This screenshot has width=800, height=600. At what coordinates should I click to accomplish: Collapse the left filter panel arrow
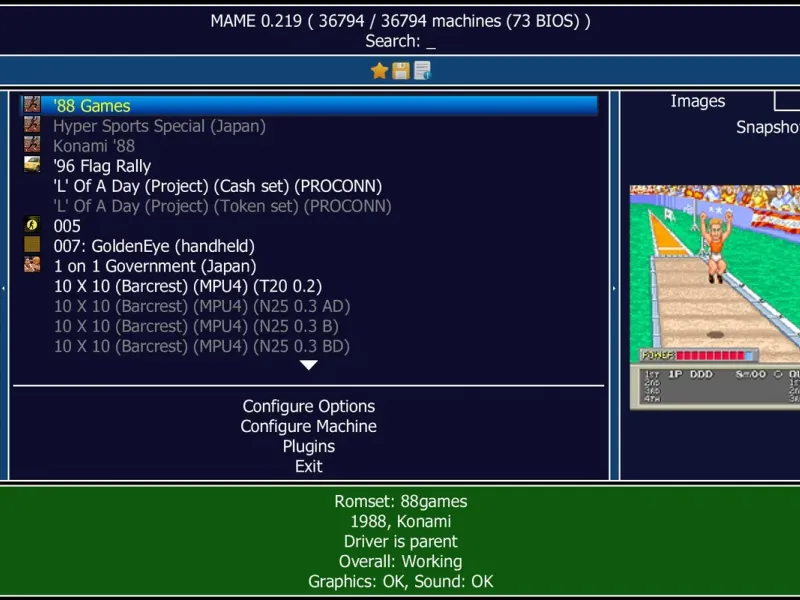(x=4, y=288)
